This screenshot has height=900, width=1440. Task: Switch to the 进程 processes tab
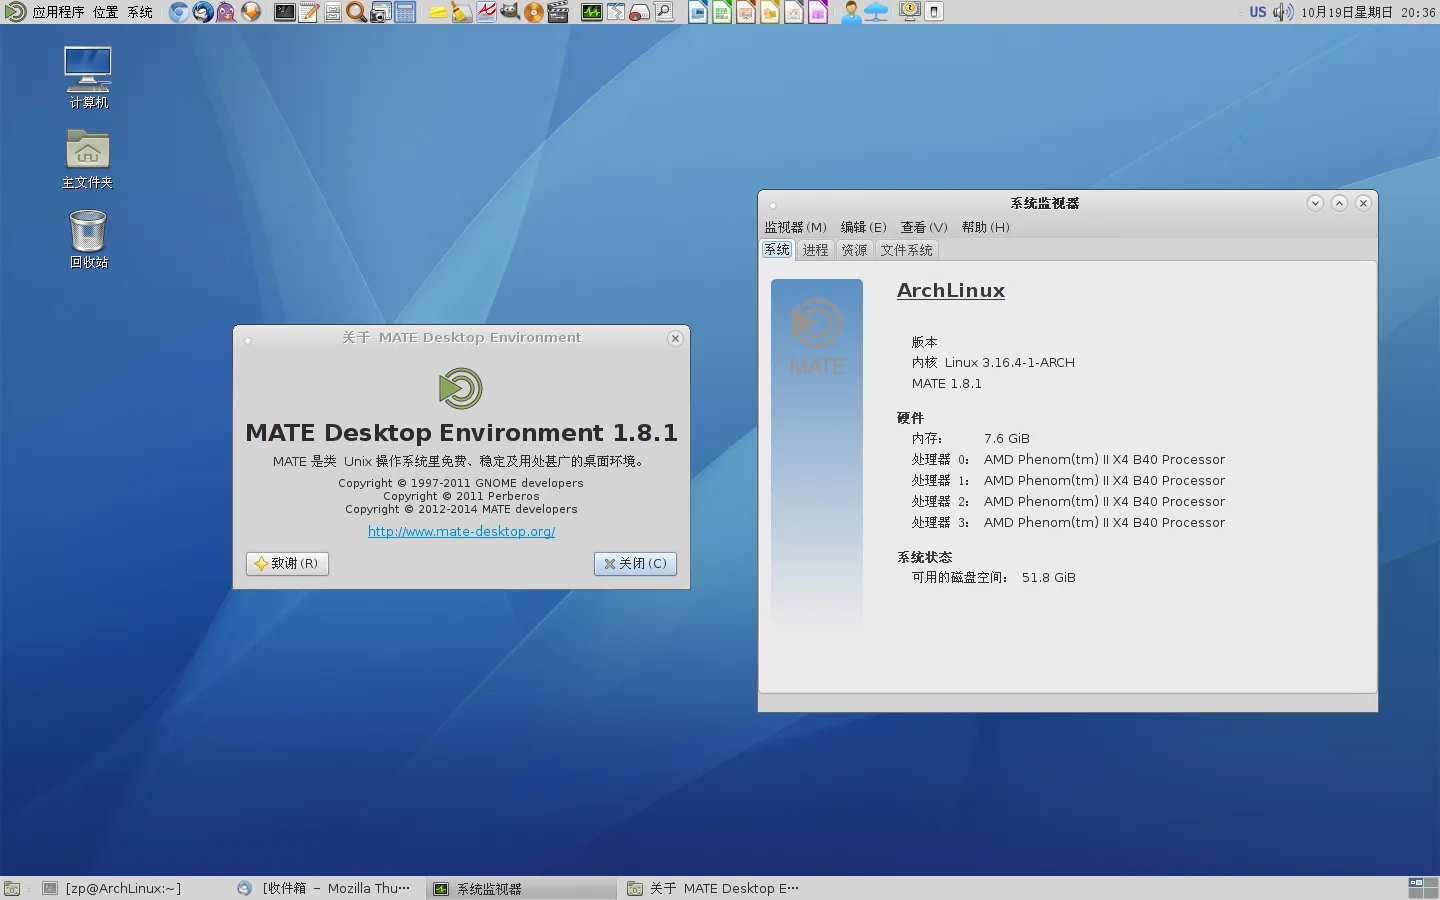click(815, 250)
